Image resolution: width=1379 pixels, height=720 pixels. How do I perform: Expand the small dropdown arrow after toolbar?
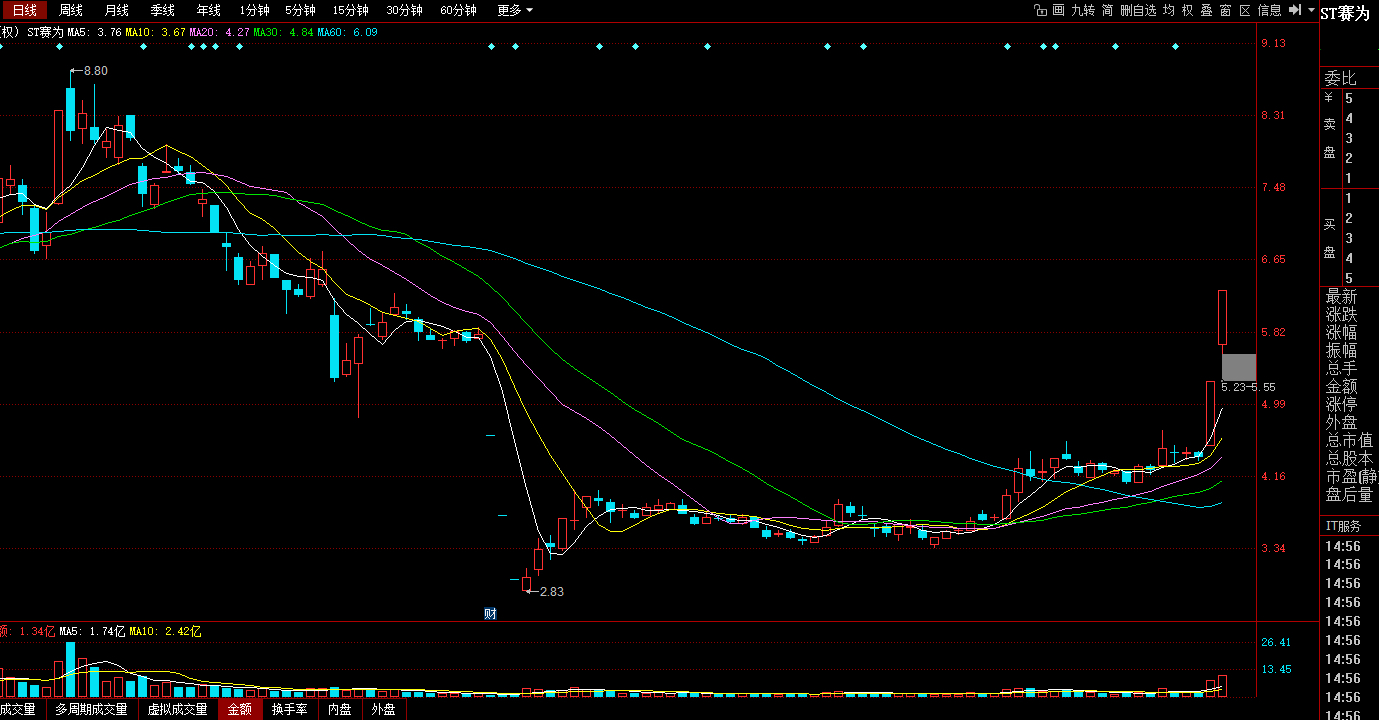pyautogui.click(x=1311, y=10)
